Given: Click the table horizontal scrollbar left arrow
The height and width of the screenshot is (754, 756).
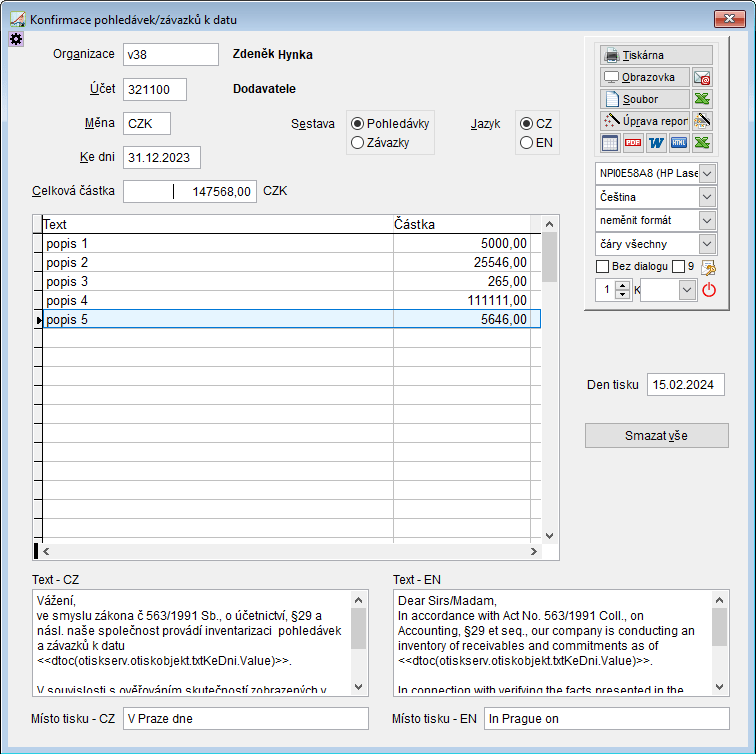Looking at the screenshot, I should tap(46, 552).
